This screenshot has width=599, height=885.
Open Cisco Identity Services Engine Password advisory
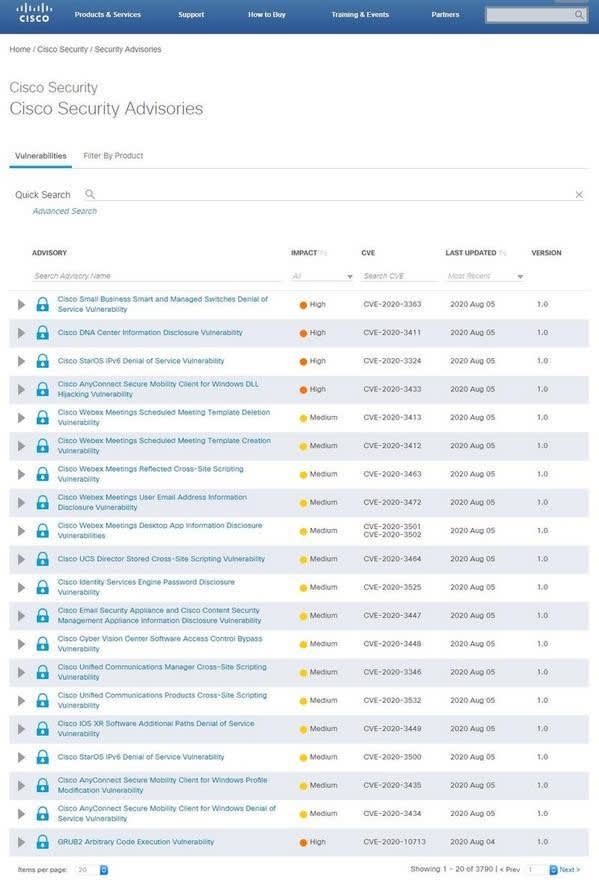pyautogui.click(x=146, y=587)
